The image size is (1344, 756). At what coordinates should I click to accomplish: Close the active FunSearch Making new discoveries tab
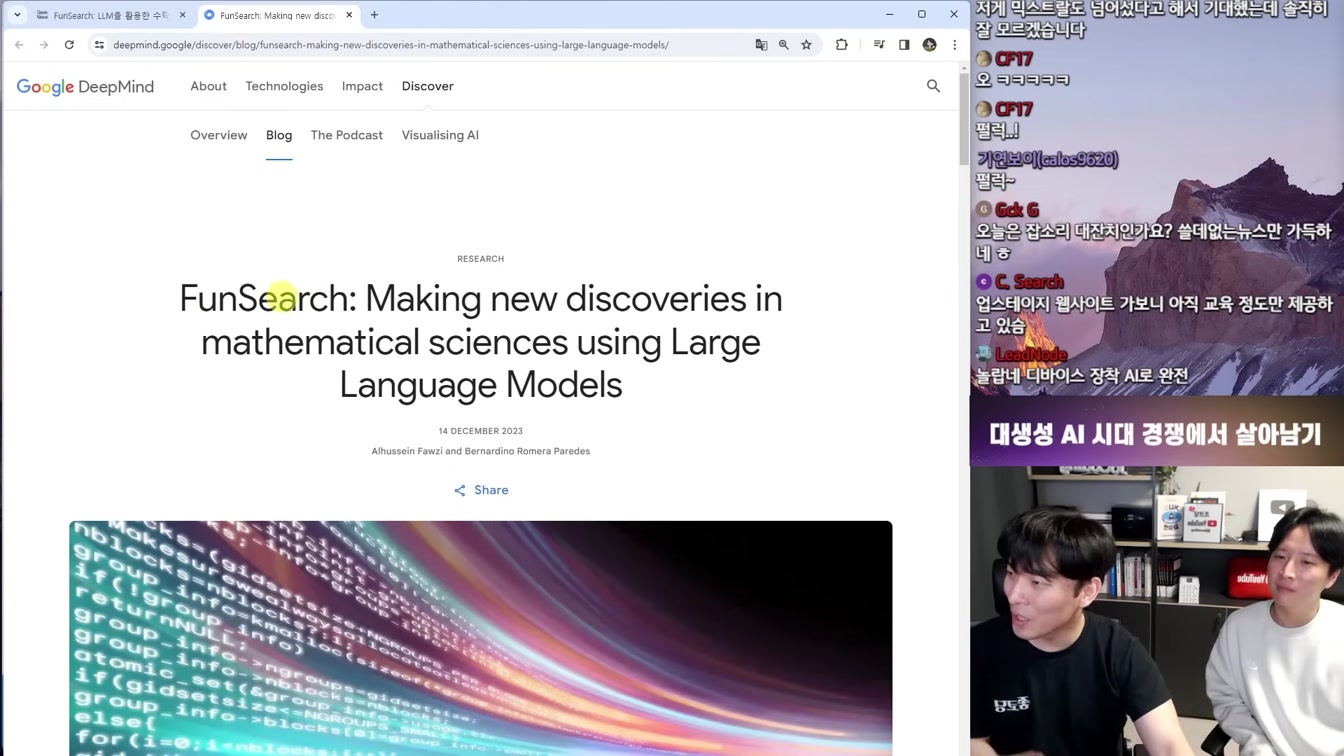coord(349,15)
